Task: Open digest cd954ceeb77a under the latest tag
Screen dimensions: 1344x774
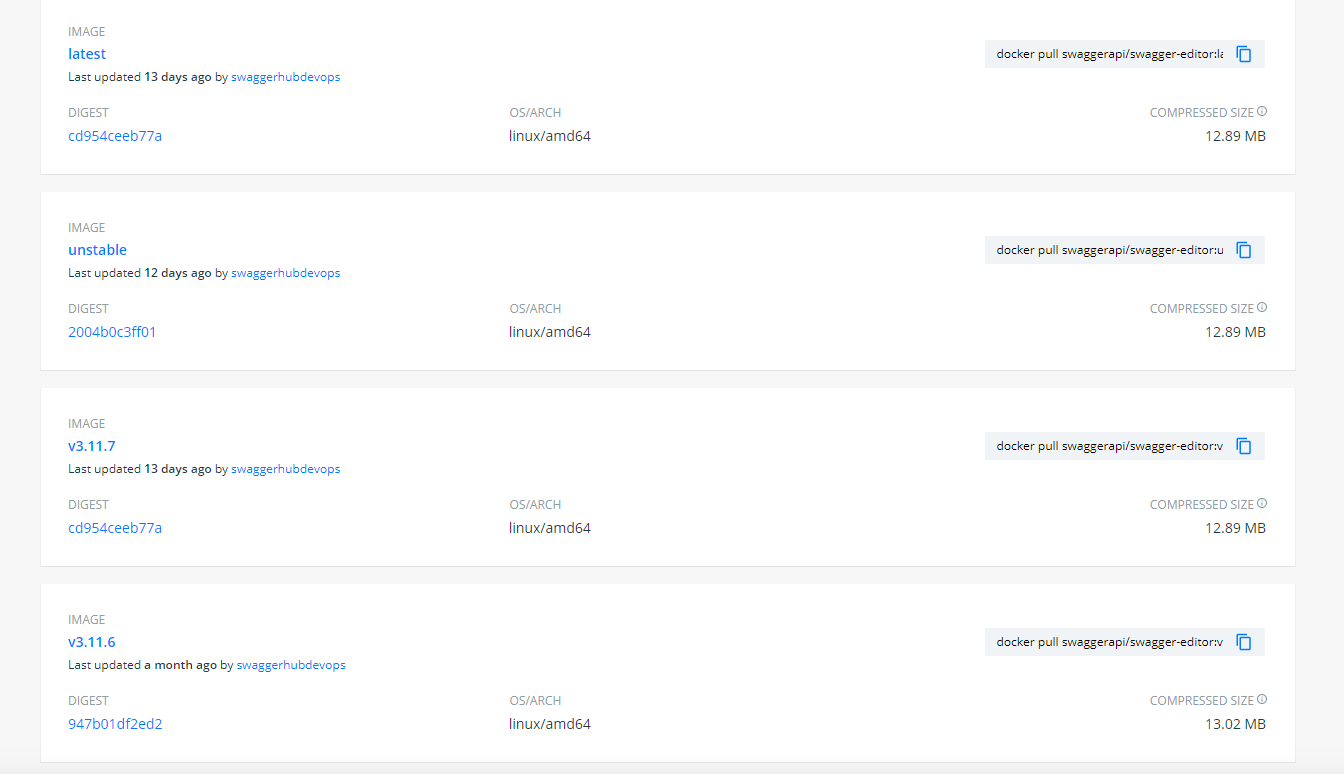Action: pyautogui.click(x=115, y=135)
